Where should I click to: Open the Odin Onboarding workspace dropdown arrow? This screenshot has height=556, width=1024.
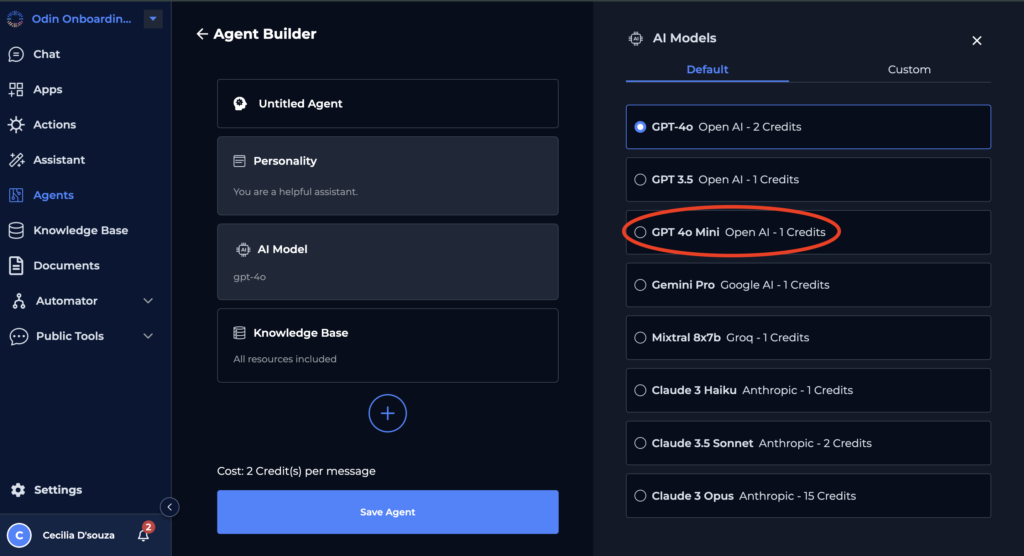pyautogui.click(x=153, y=19)
